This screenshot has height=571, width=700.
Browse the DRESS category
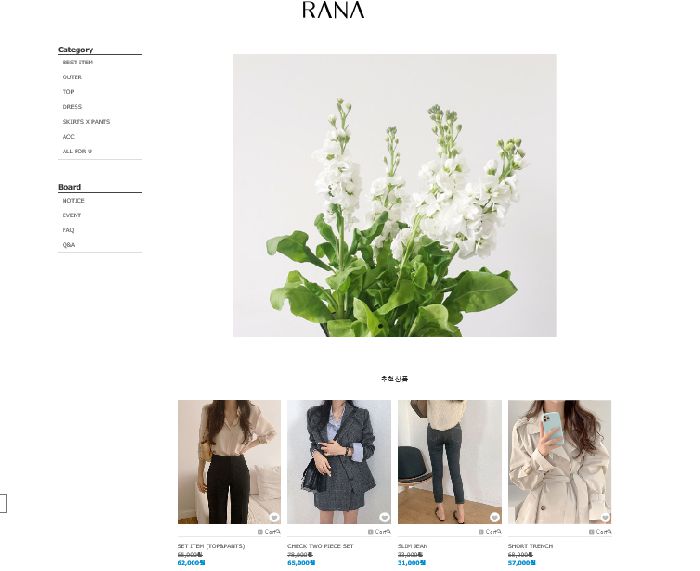[x=72, y=107]
